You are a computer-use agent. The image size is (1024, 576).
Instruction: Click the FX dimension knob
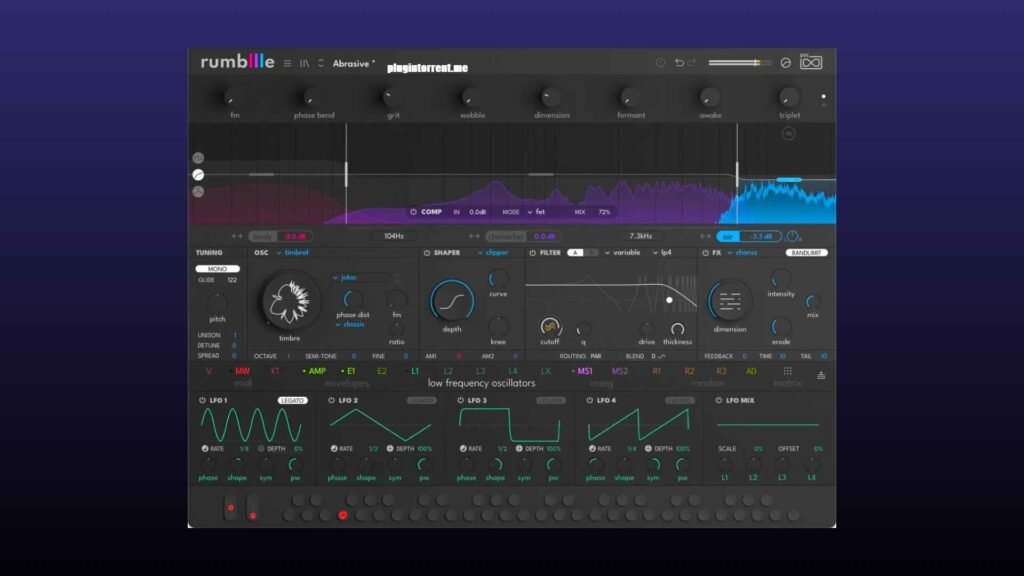pos(729,301)
